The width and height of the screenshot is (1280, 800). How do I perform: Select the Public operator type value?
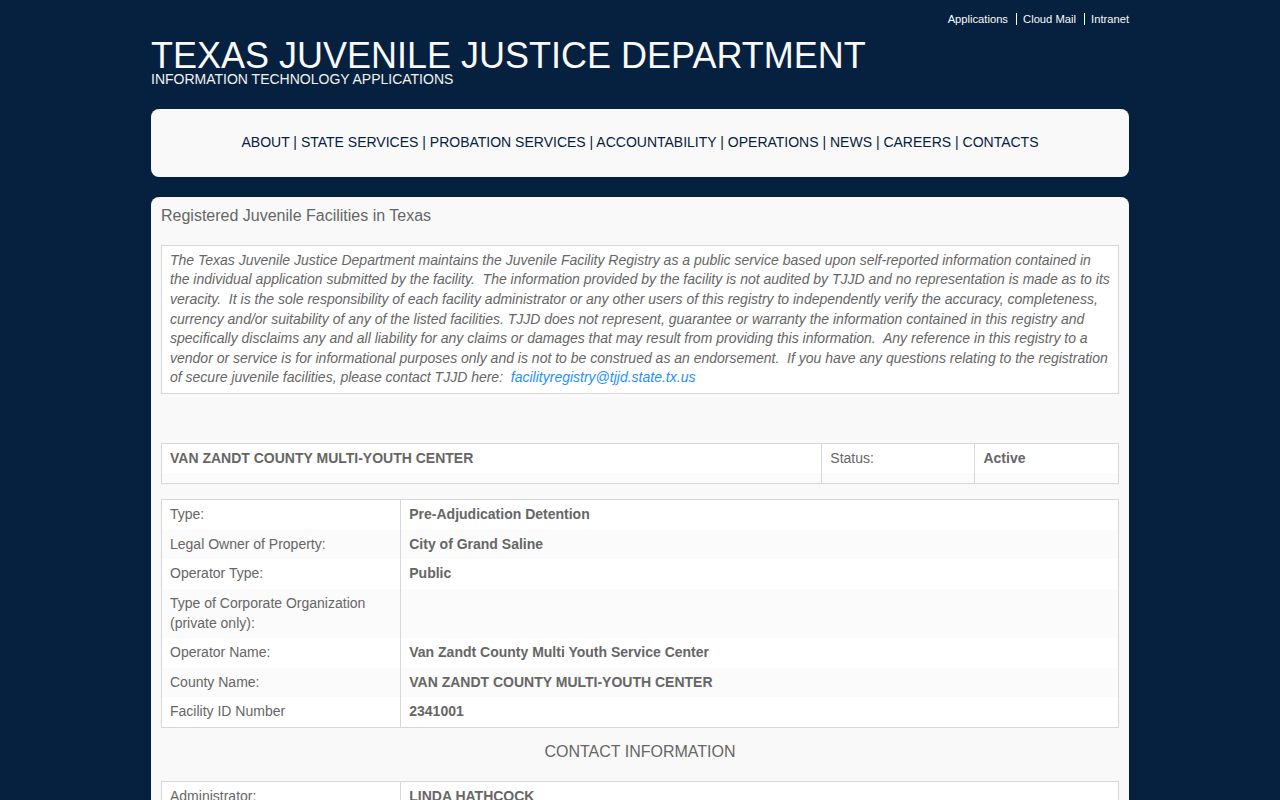430,573
